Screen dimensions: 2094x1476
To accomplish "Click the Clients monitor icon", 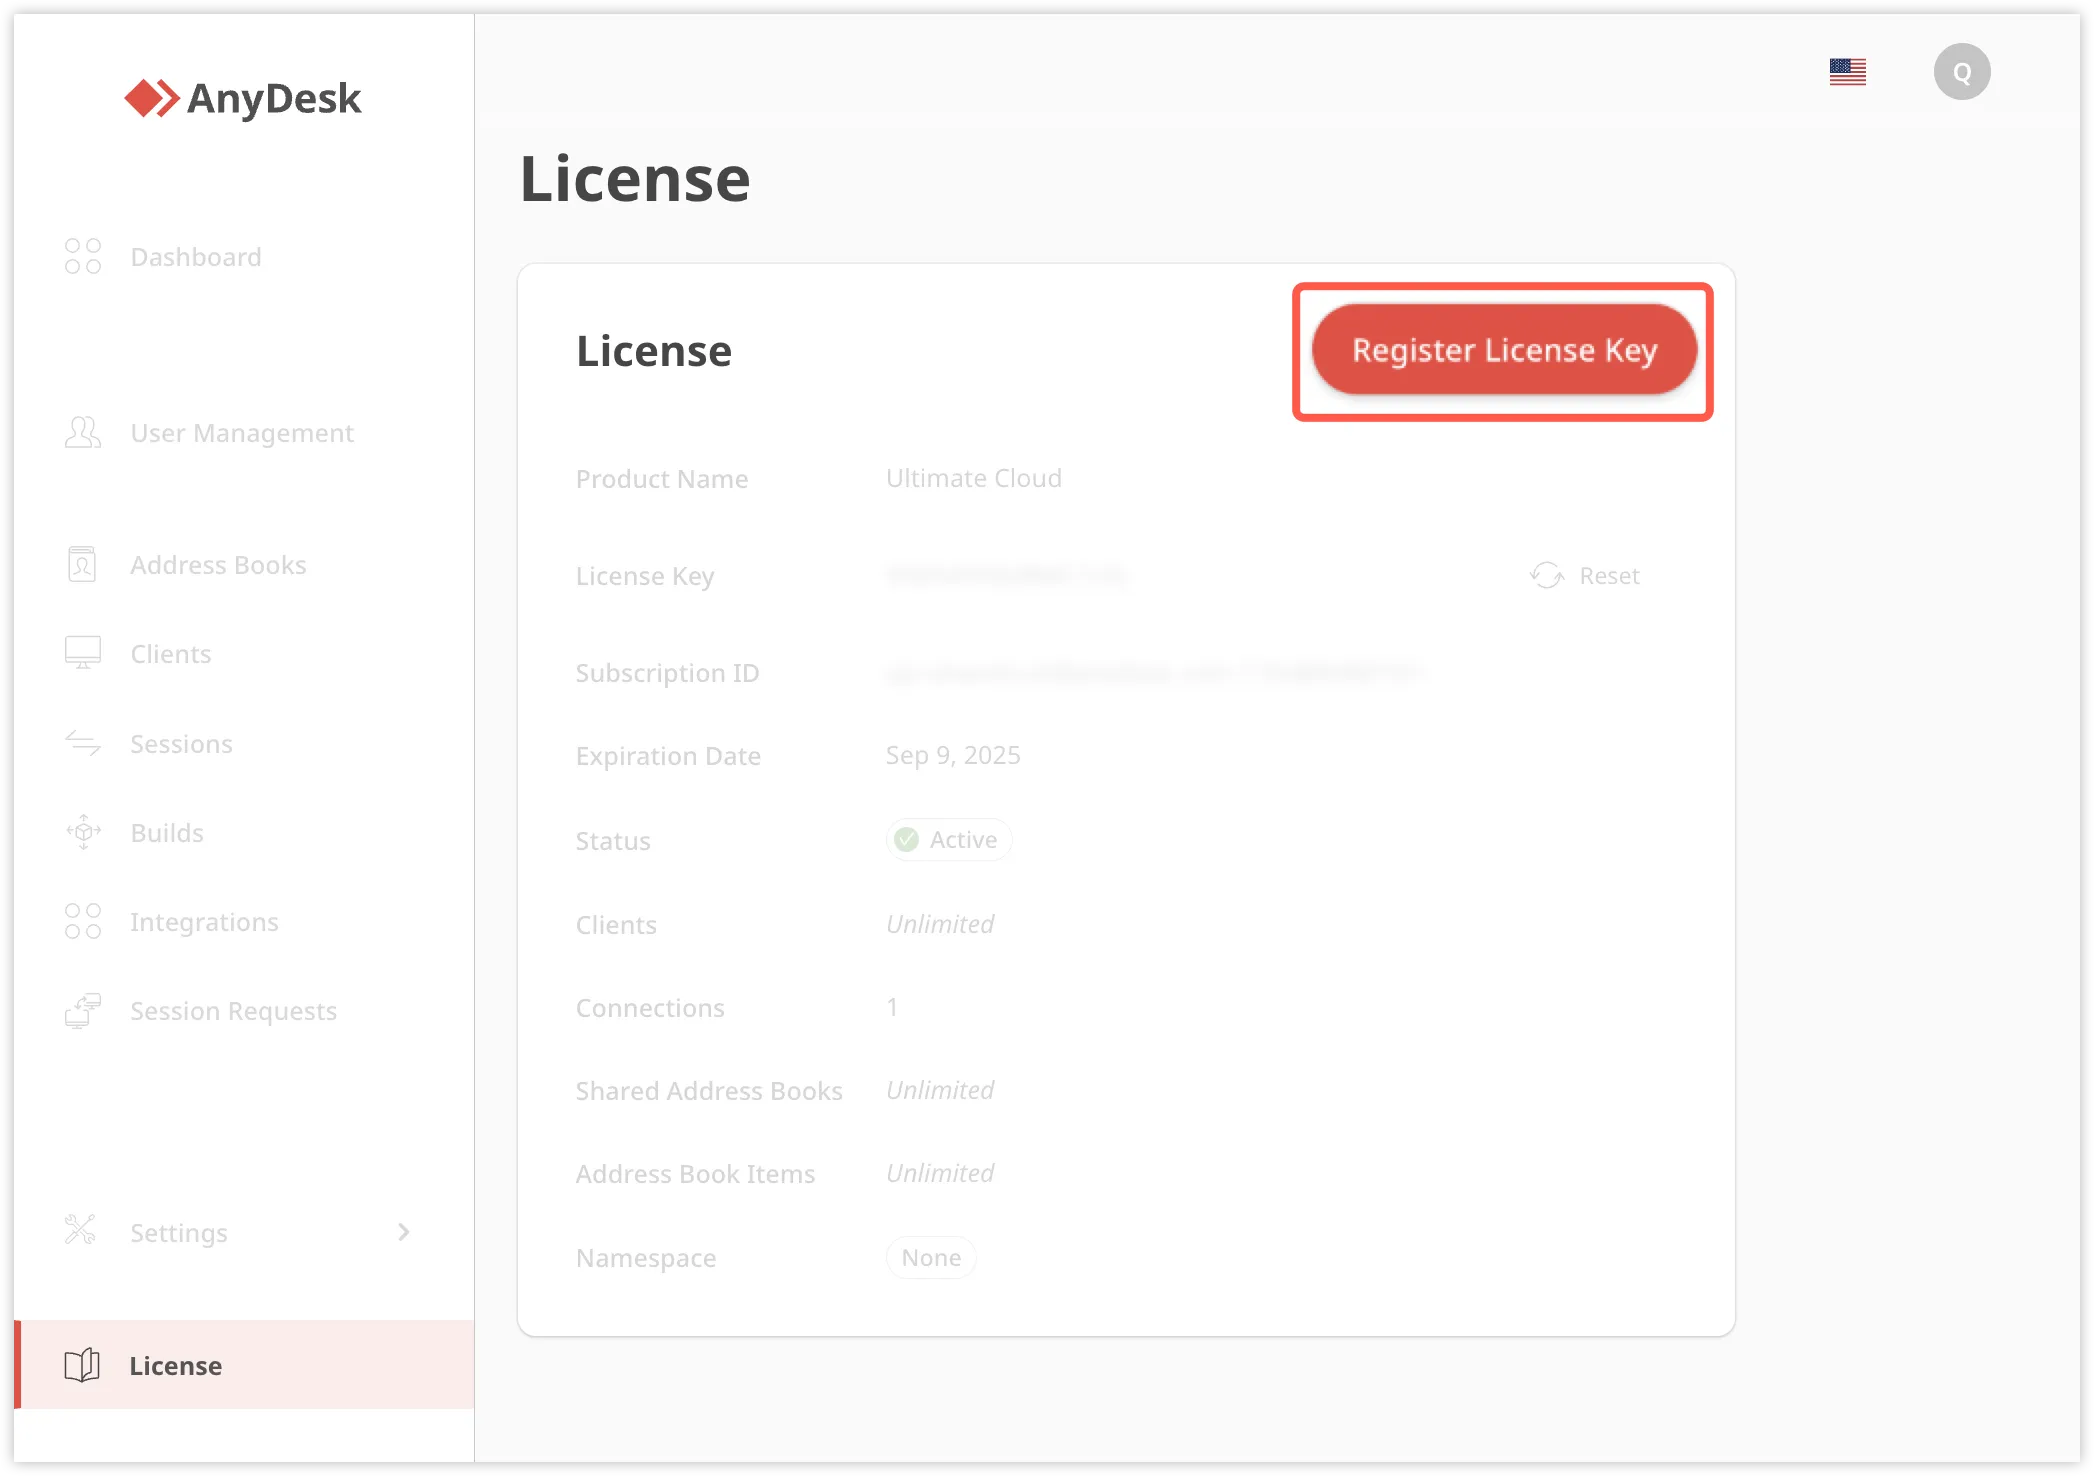I will [83, 653].
